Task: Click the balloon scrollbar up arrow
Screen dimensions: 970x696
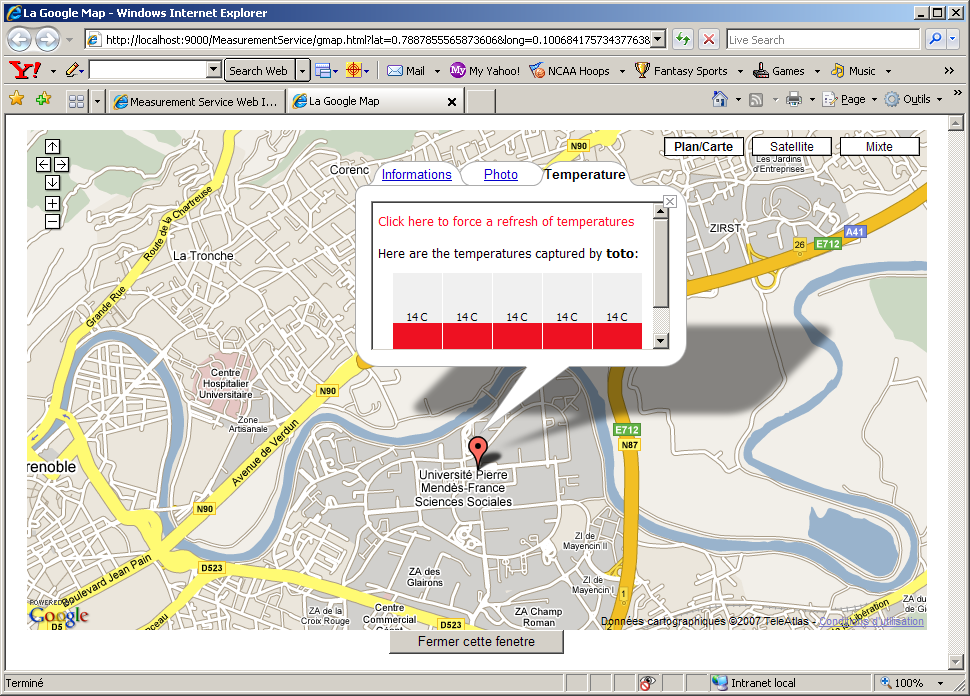Action: pos(661,212)
